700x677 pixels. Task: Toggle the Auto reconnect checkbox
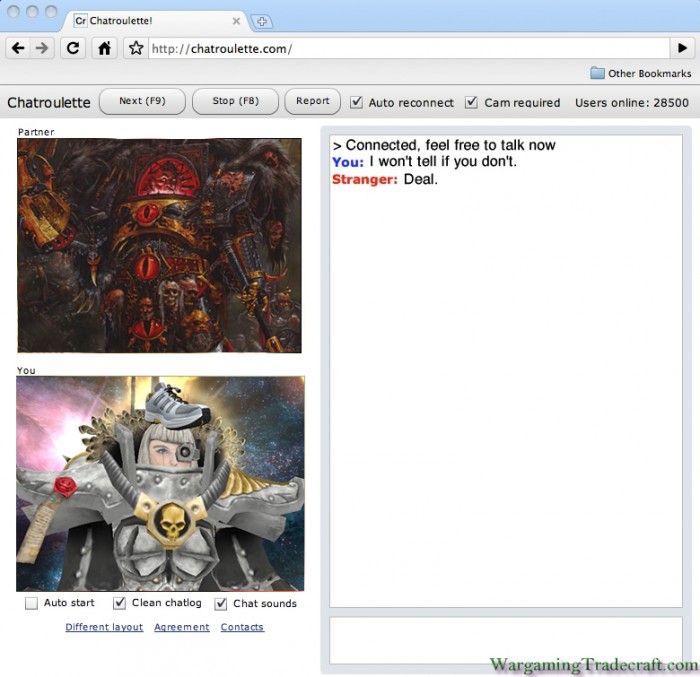[x=356, y=102]
